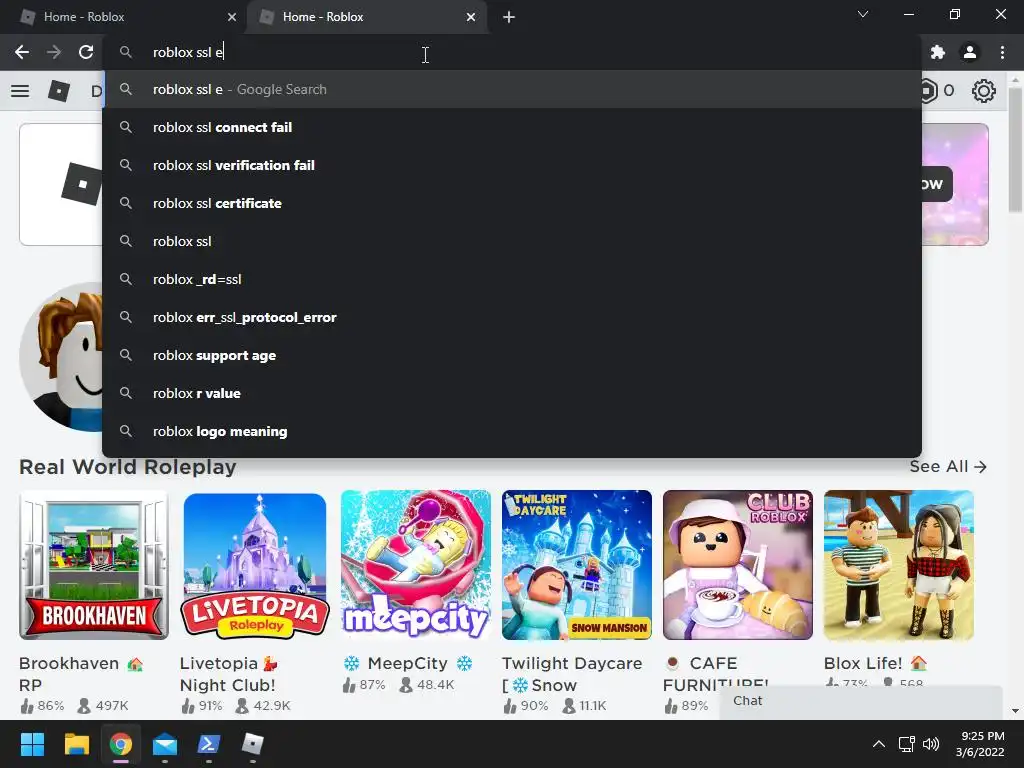This screenshot has width=1024, height=768.
Task: Pick suggestion 'roblox logo meaning'
Action: point(512,431)
